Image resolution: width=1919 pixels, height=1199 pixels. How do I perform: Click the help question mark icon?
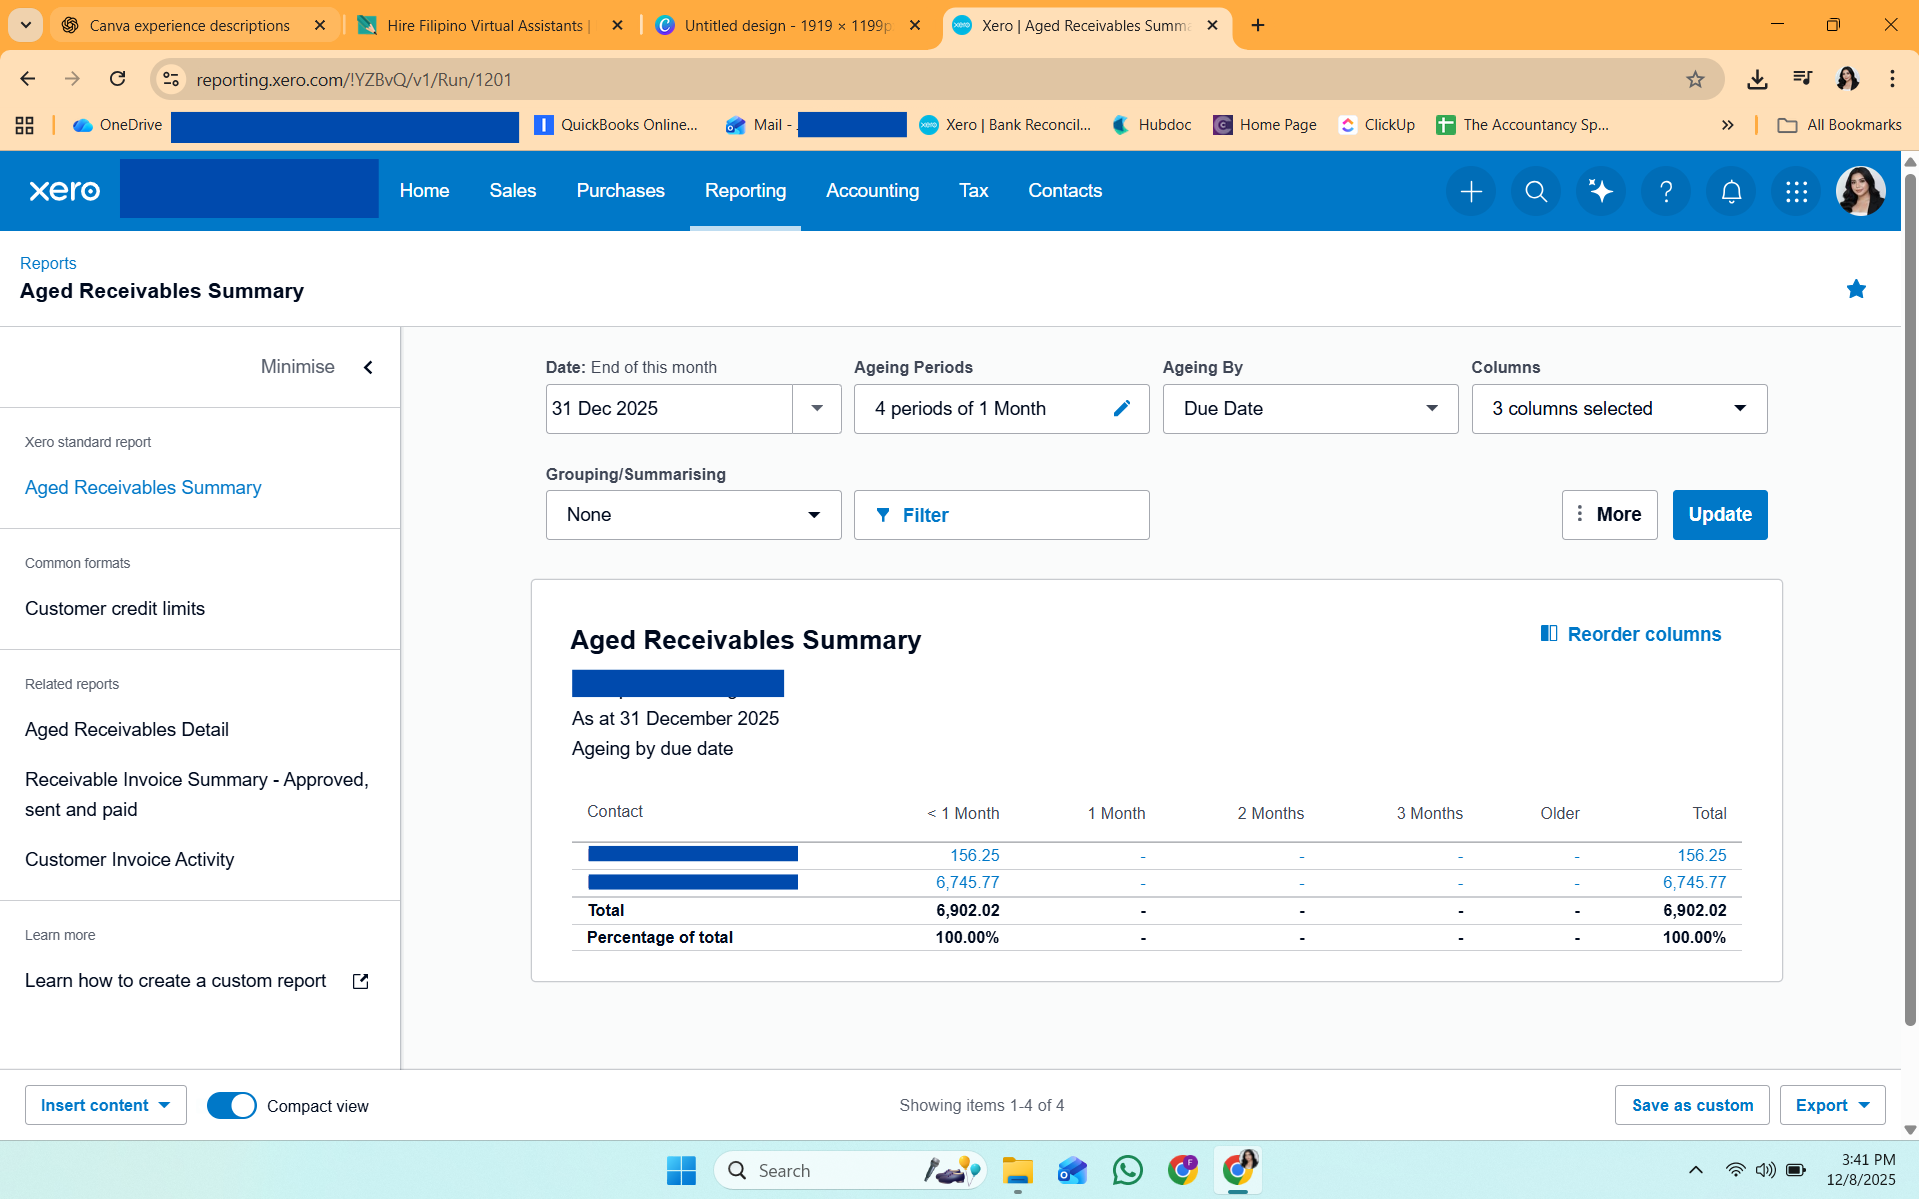1666,191
